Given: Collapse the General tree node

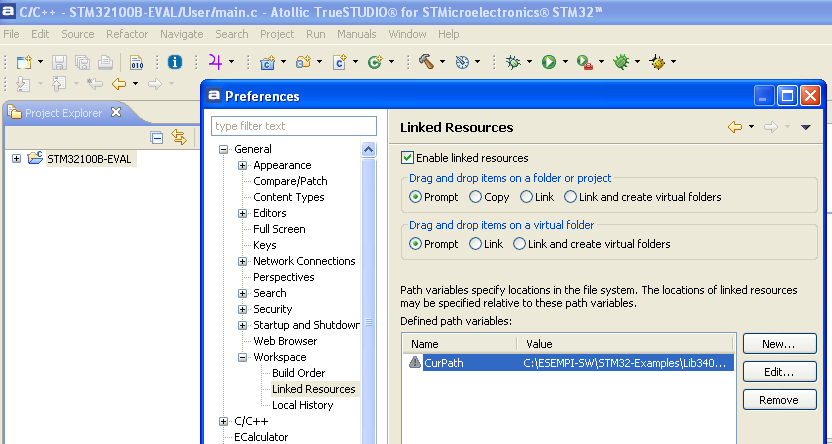Looking at the screenshot, I should click(x=223, y=150).
